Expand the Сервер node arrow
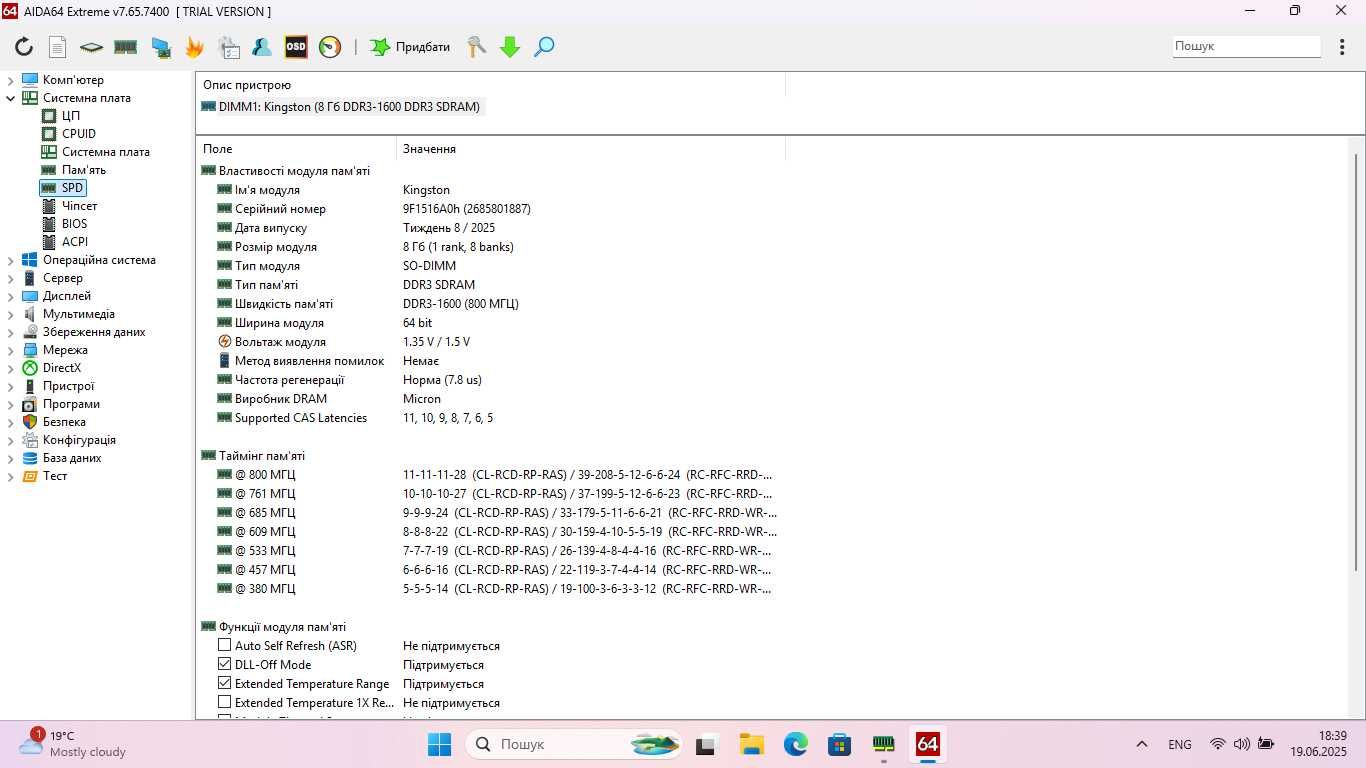This screenshot has height=768, width=1366. pyautogui.click(x=11, y=278)
